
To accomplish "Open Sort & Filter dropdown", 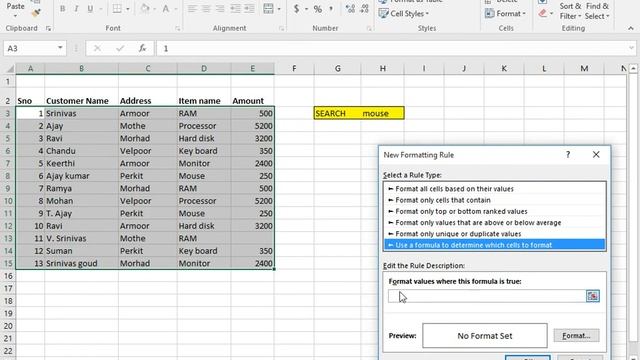I will click(x=570, y=11).
